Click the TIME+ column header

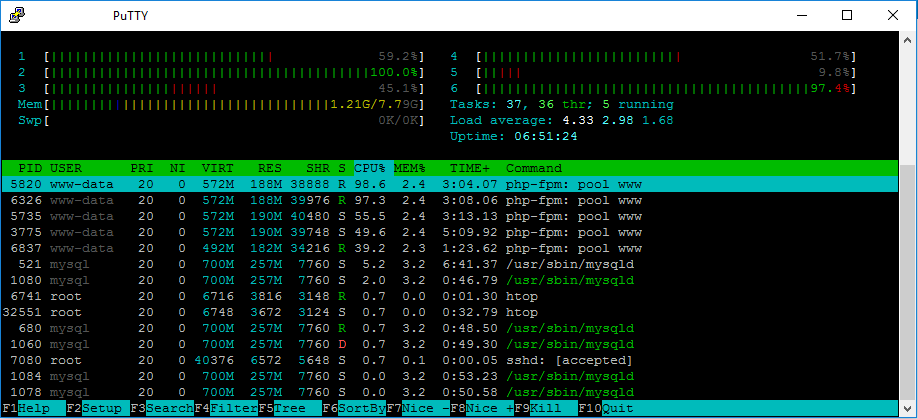470,169
